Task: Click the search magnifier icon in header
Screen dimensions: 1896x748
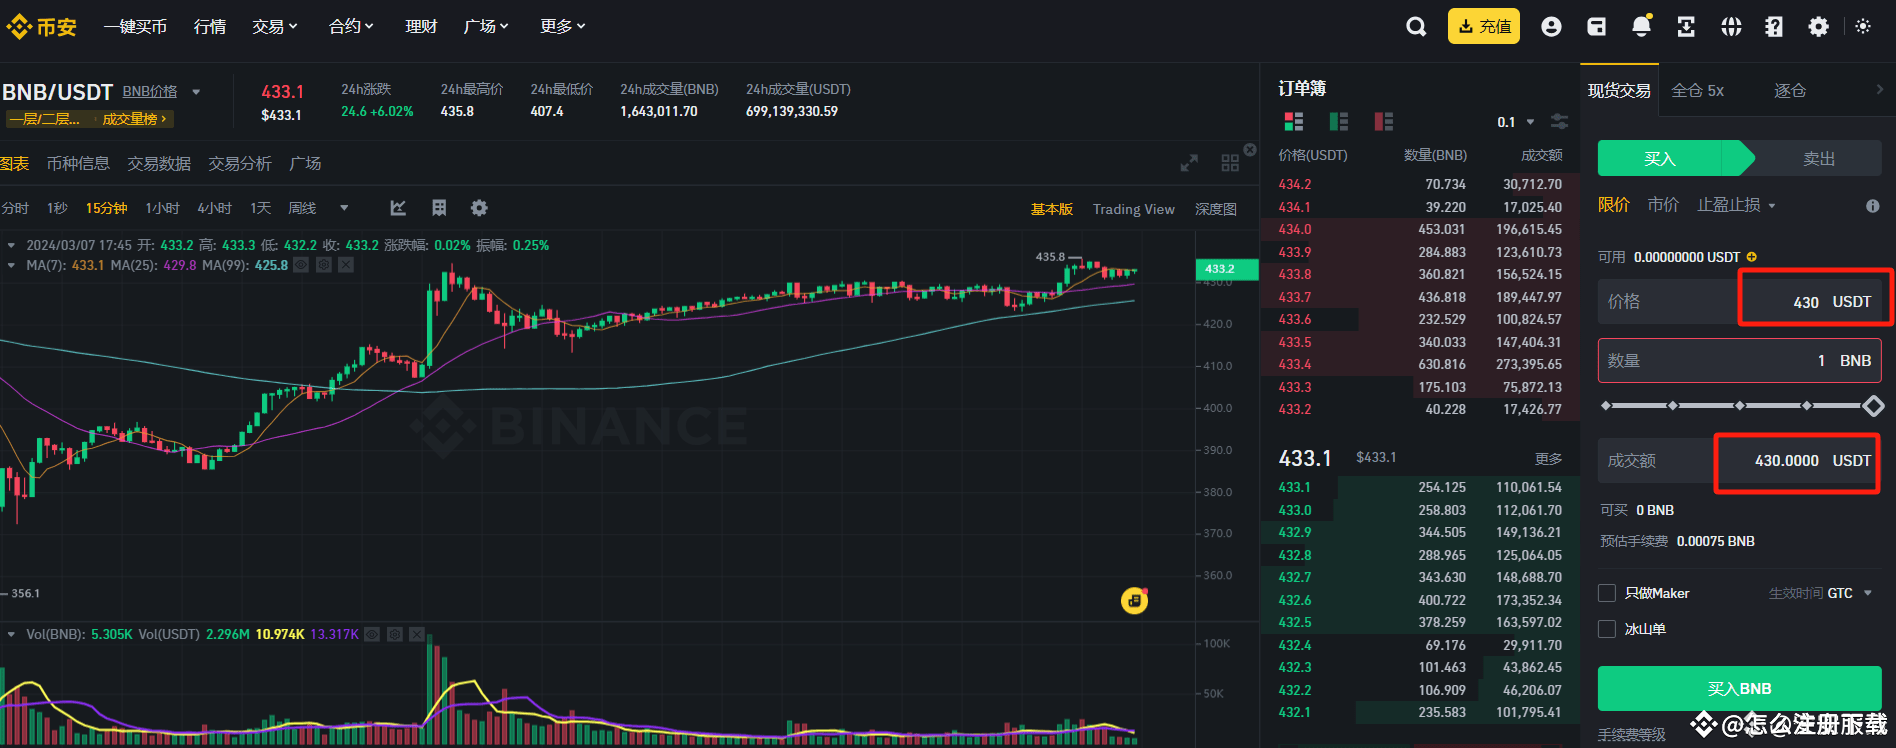Action: point(1416,27)
